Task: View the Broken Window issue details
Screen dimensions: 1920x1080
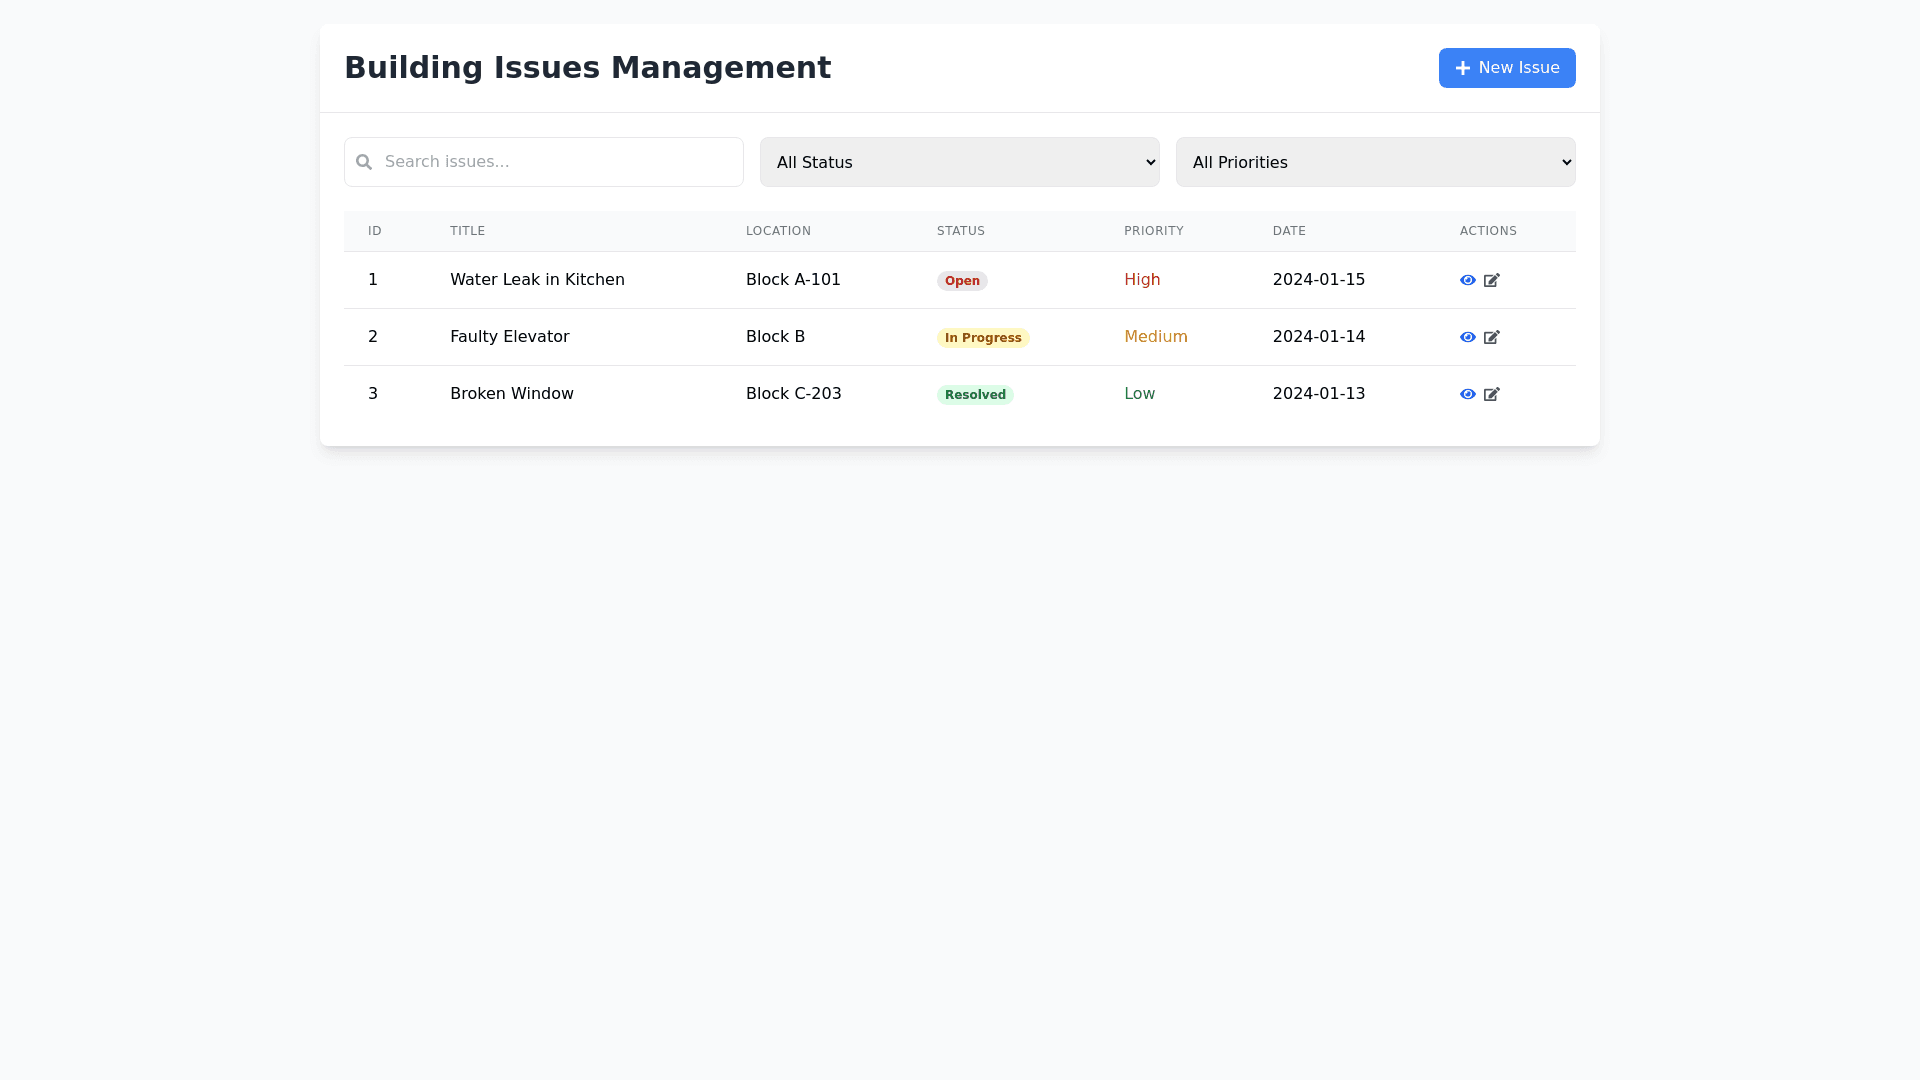Action: point(1467,394)
